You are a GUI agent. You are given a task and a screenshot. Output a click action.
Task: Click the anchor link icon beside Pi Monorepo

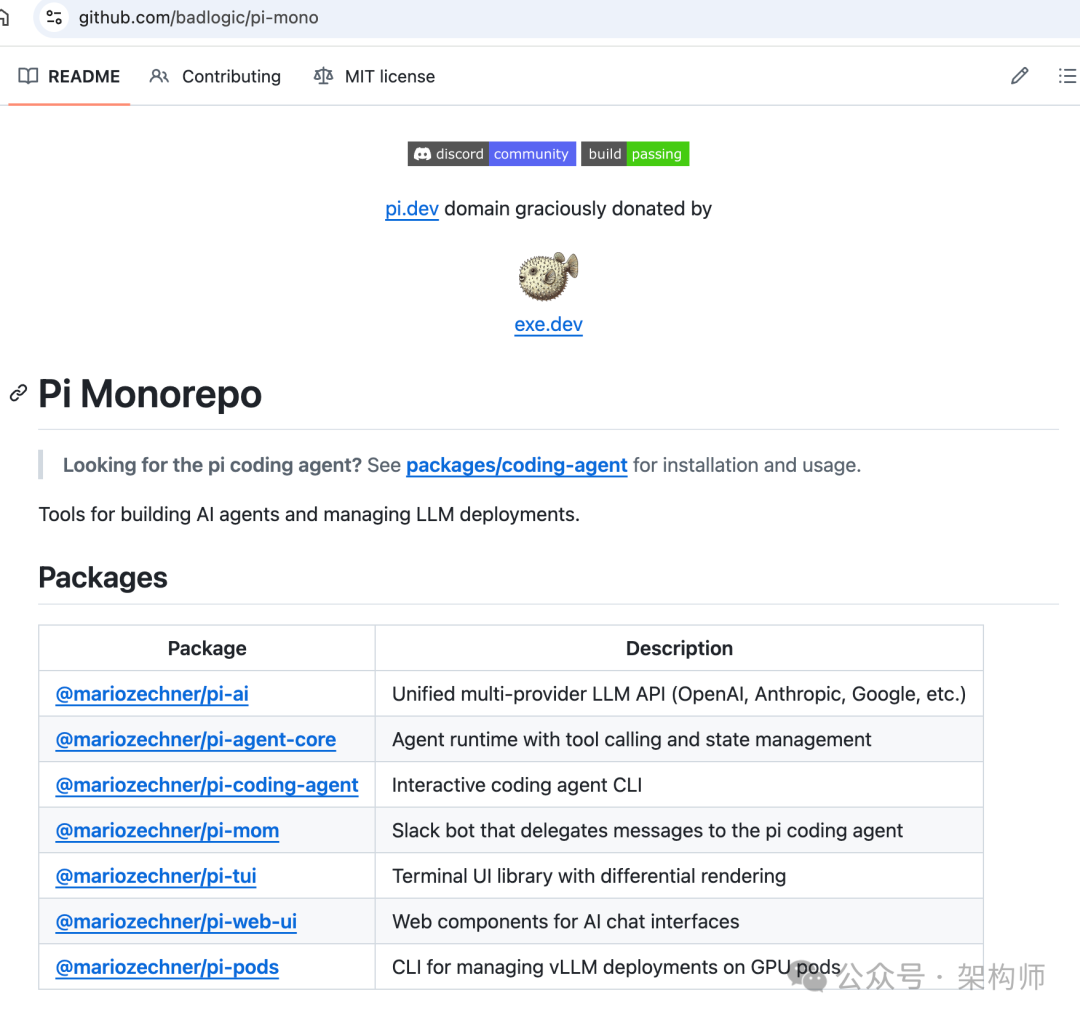coord(17,393)
